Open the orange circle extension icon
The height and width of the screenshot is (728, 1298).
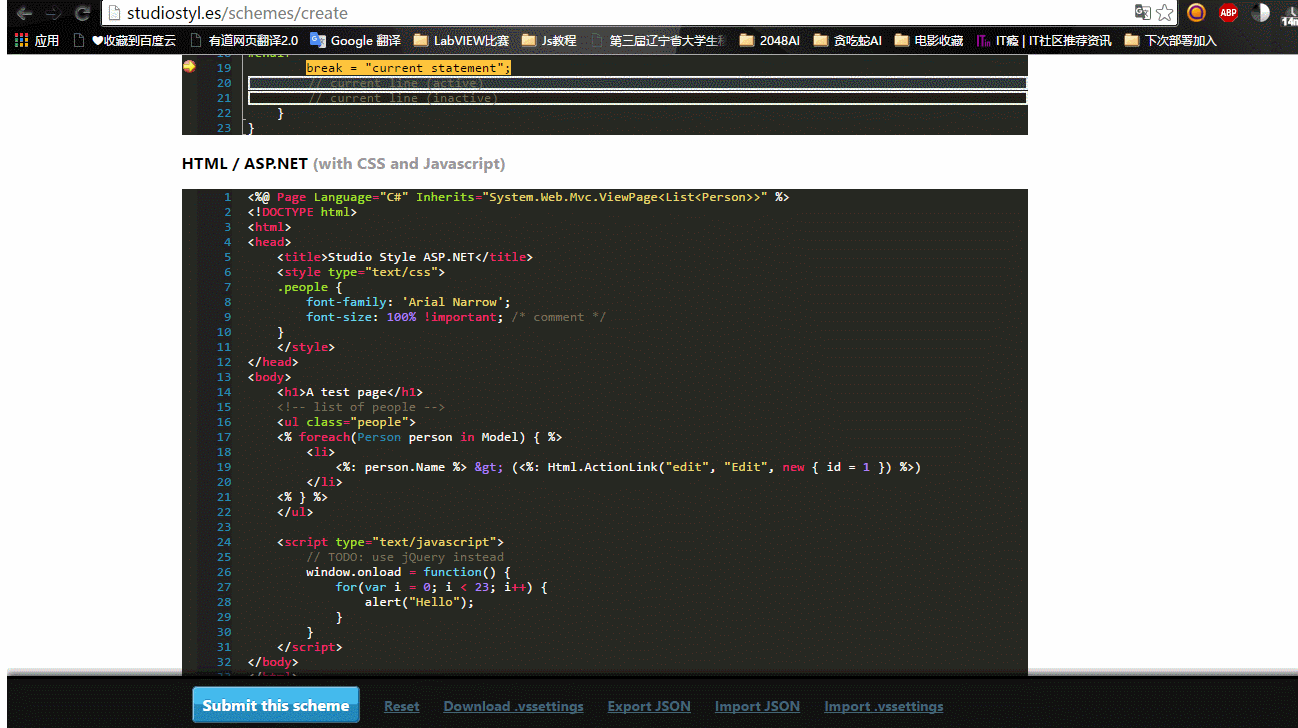click(x=1196, y=13)
